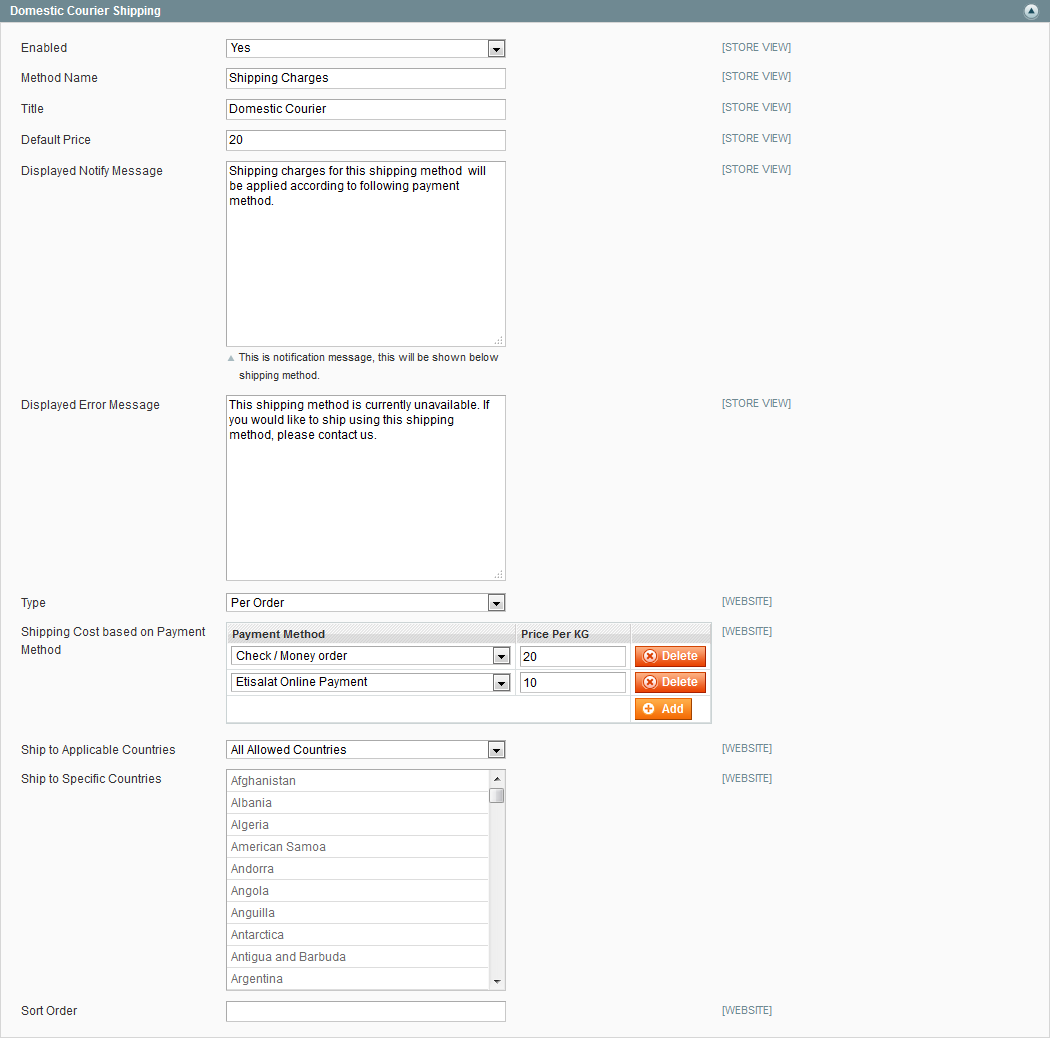
Task: Edit the price field with value 20 in Check / Money order row
Action: pos(573,657)
